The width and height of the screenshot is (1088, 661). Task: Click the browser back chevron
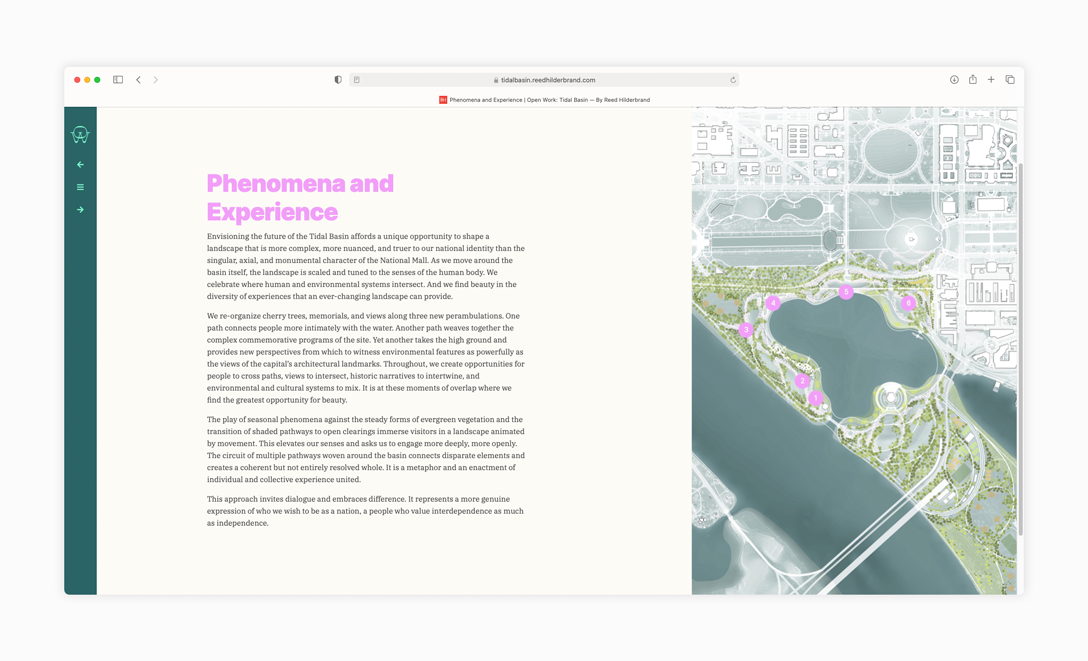point(139,79)
